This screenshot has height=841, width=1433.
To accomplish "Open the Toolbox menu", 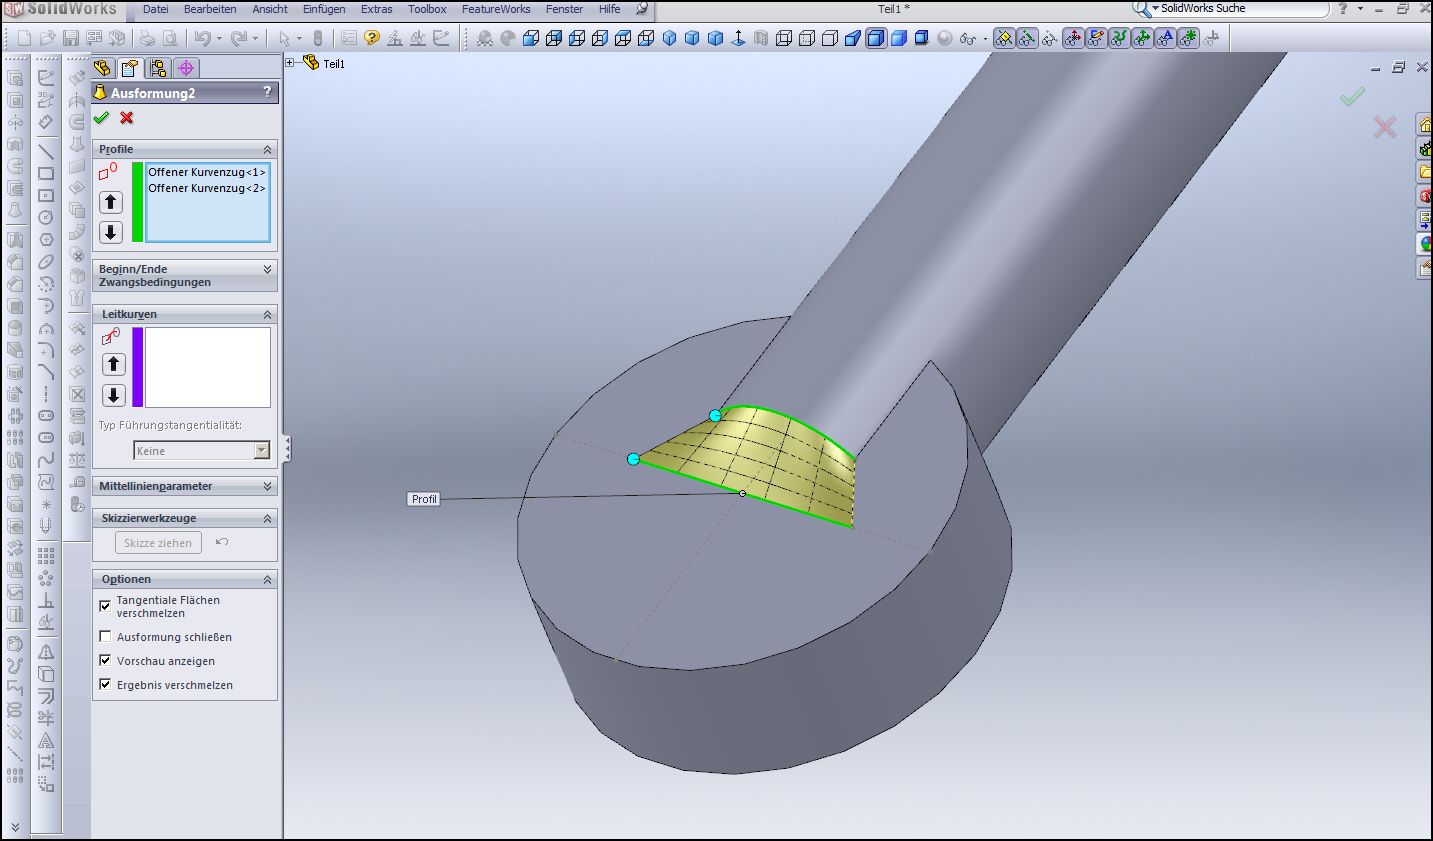I will 427,9.
